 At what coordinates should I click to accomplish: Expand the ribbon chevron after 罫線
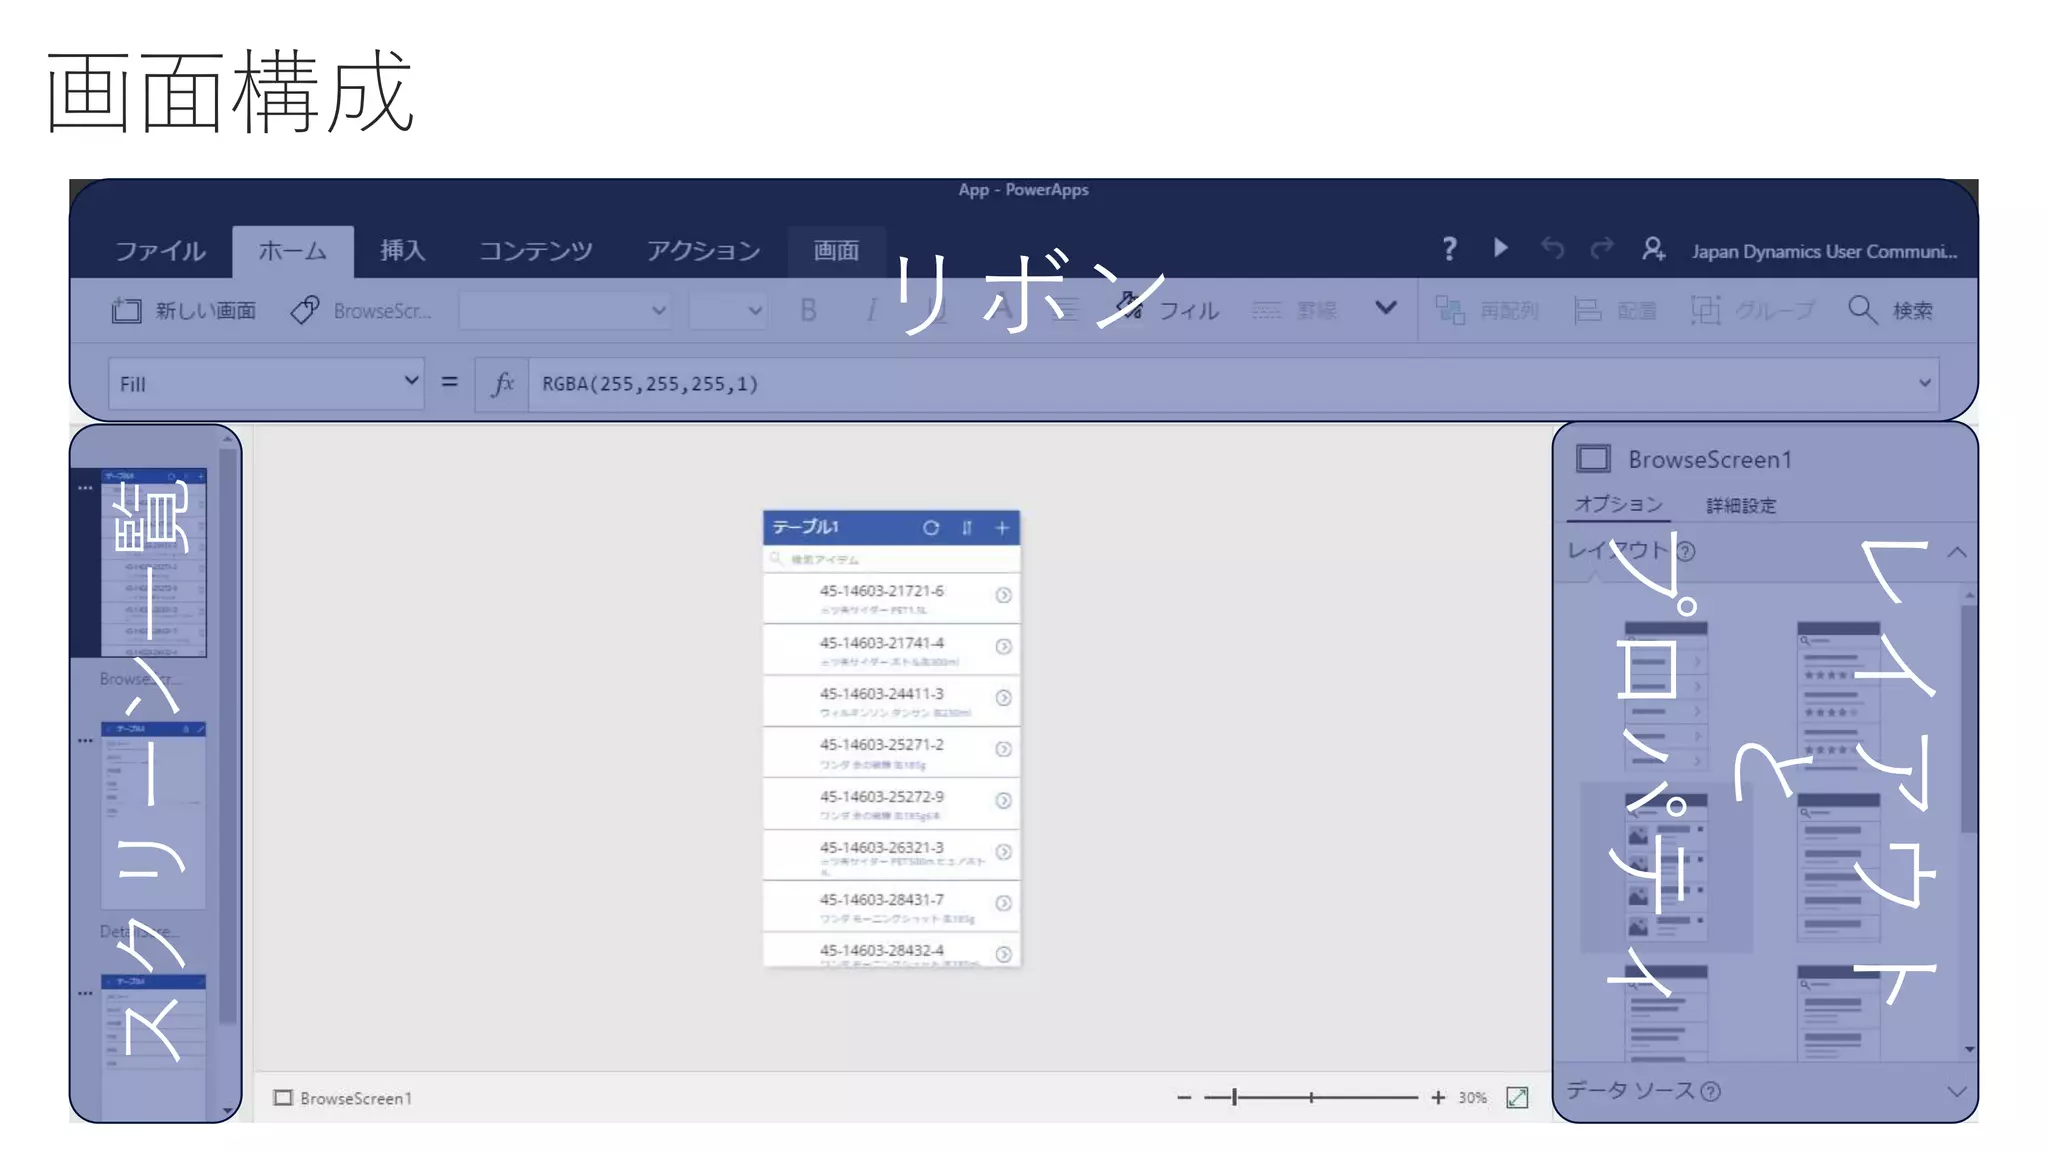(x=1385, y=308)
